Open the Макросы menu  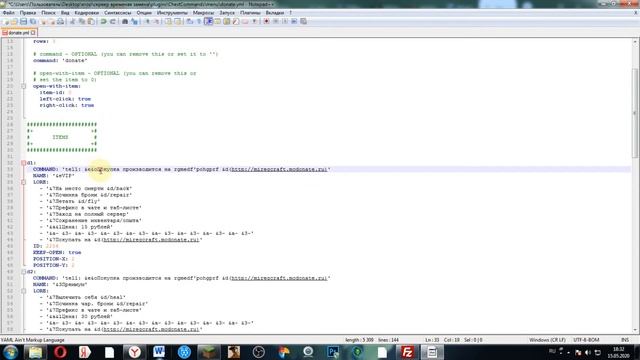tap(203, 13)
